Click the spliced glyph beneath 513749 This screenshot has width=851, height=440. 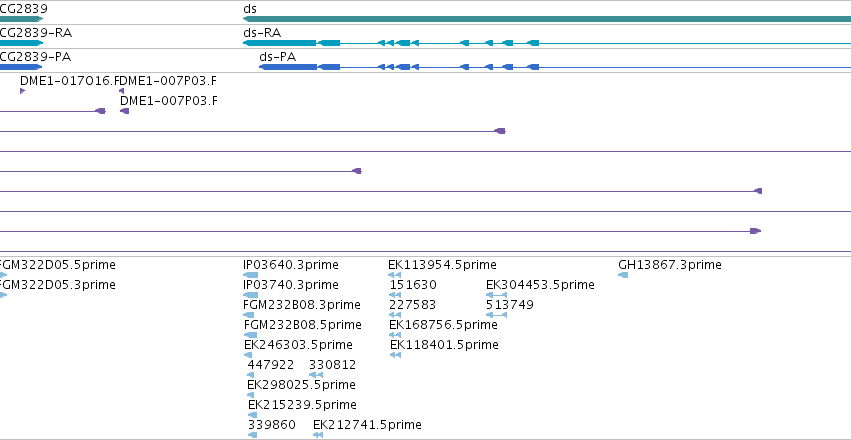pos(497,315)
